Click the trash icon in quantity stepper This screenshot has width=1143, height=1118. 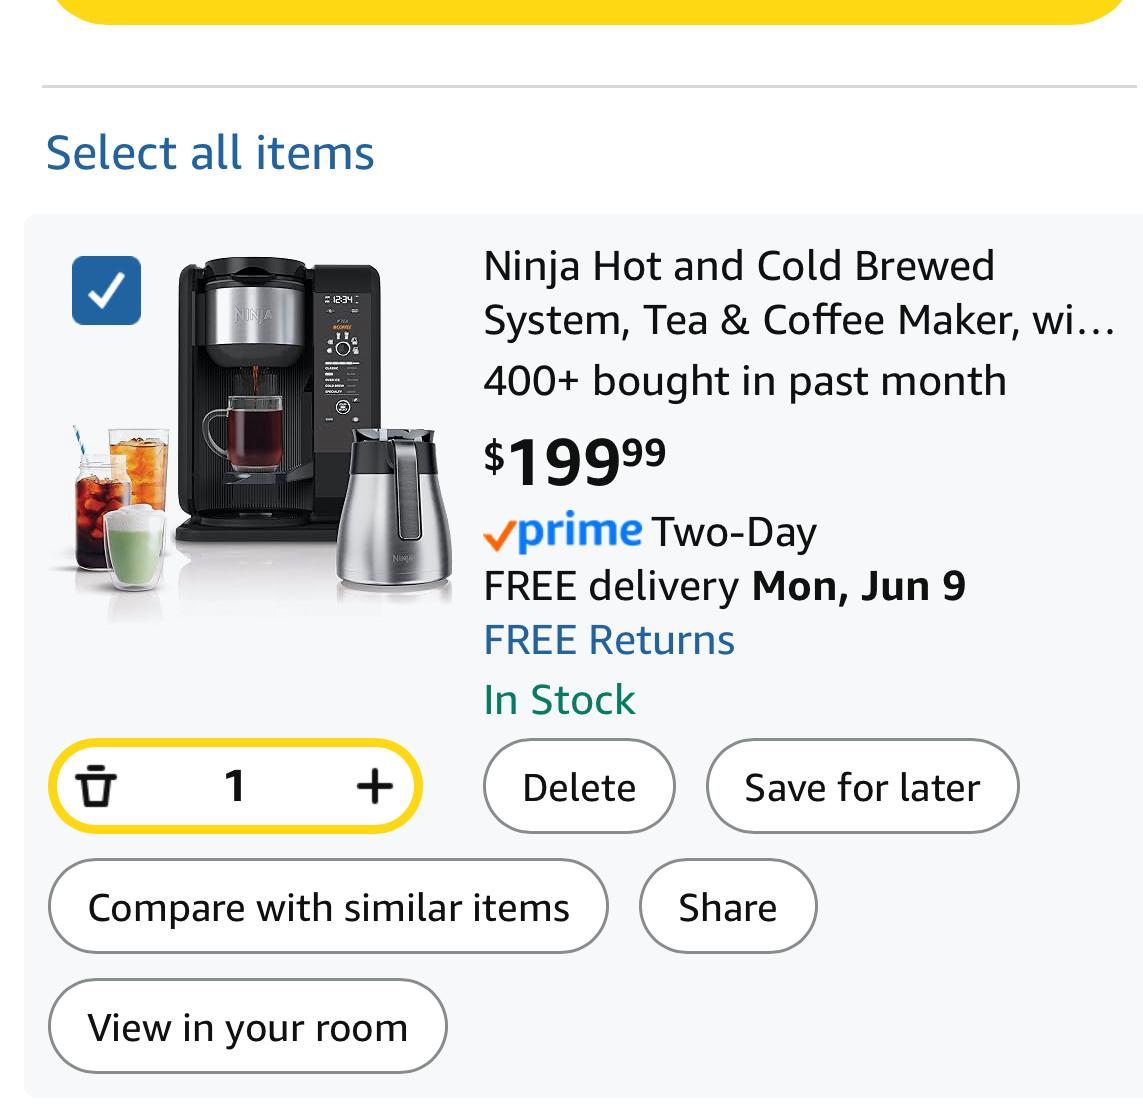point(96,786)
